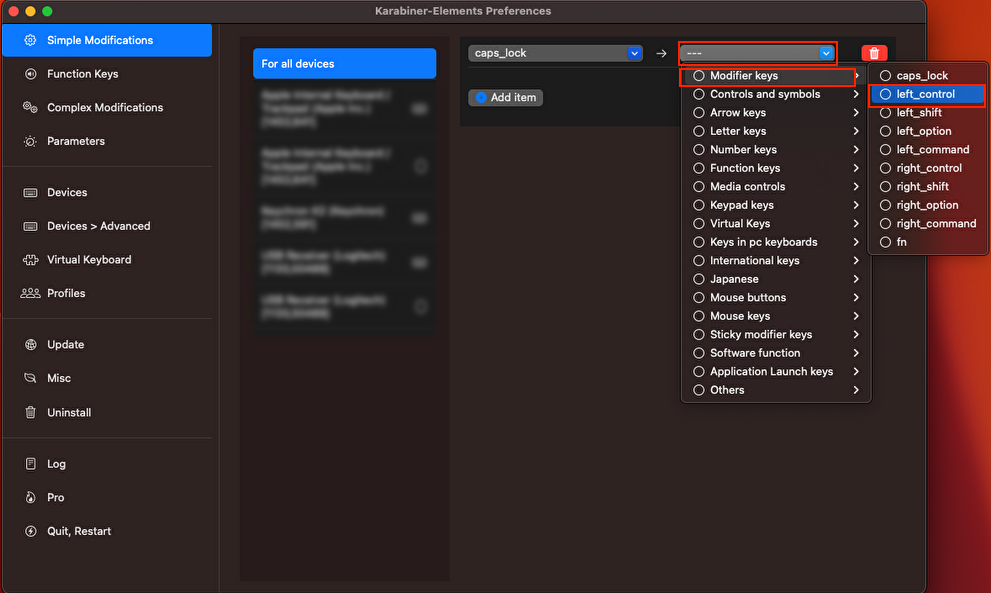Select the For all devices row
991x593 pixels.
pos(344,64)
